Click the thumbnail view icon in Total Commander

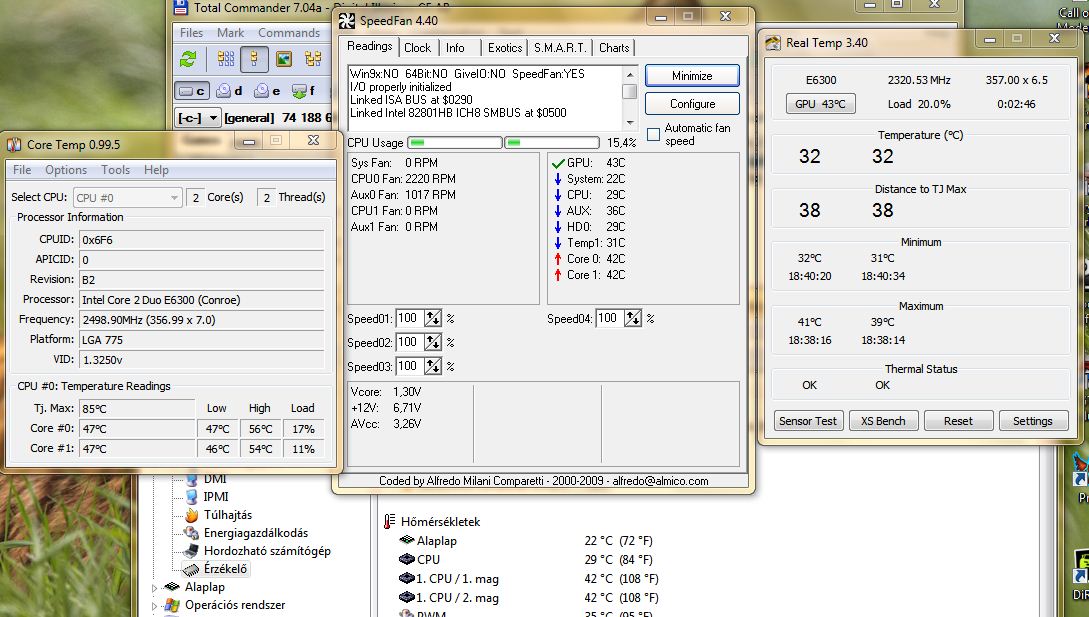click(x=283, y=59)
